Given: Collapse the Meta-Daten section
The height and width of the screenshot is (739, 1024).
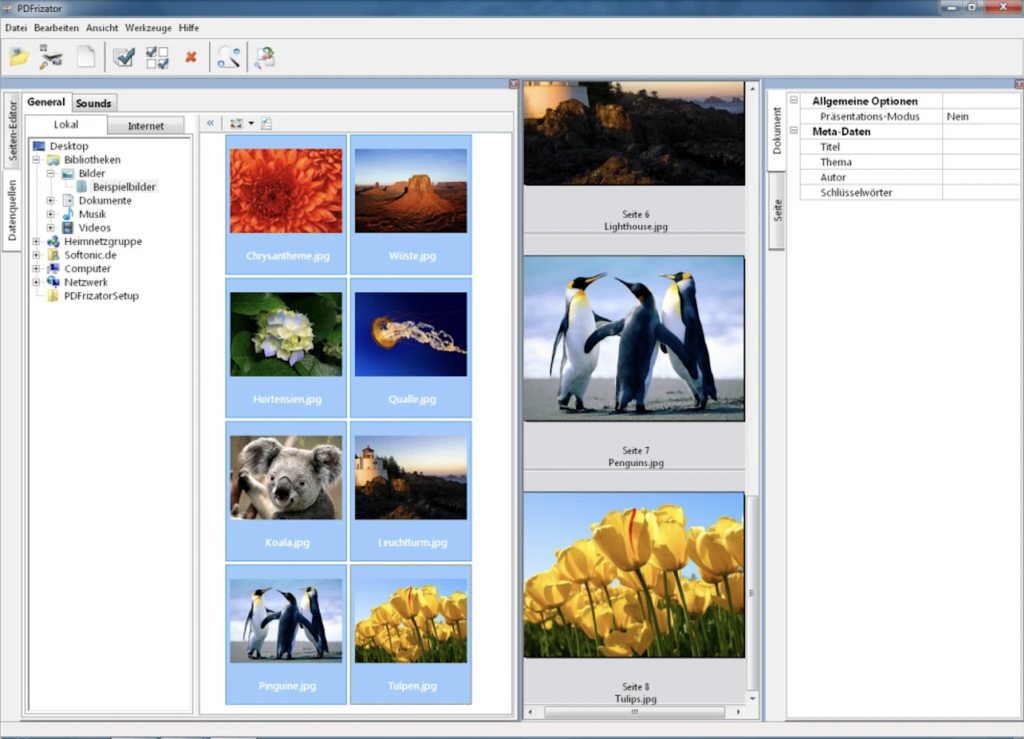Looking at the screenshot, I should tap(795, 131).
